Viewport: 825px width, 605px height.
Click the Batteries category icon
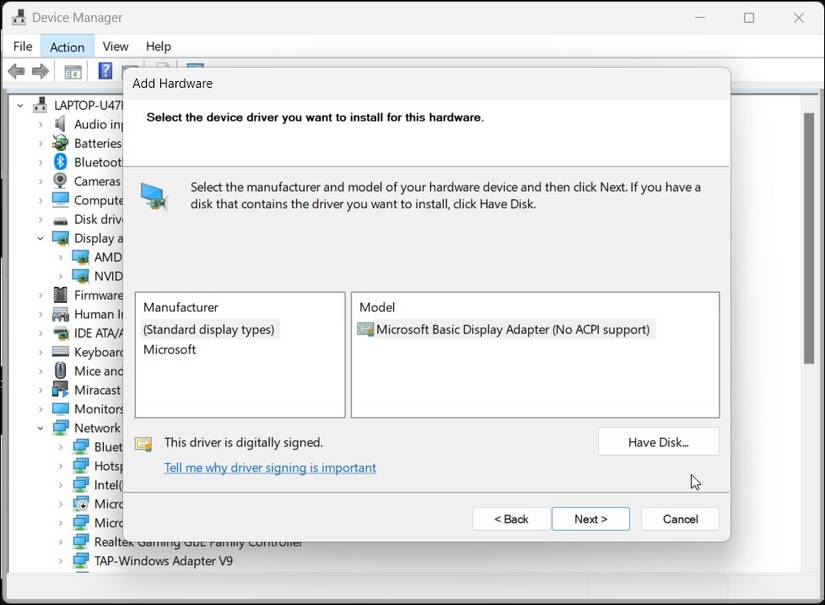coord(60,143)
